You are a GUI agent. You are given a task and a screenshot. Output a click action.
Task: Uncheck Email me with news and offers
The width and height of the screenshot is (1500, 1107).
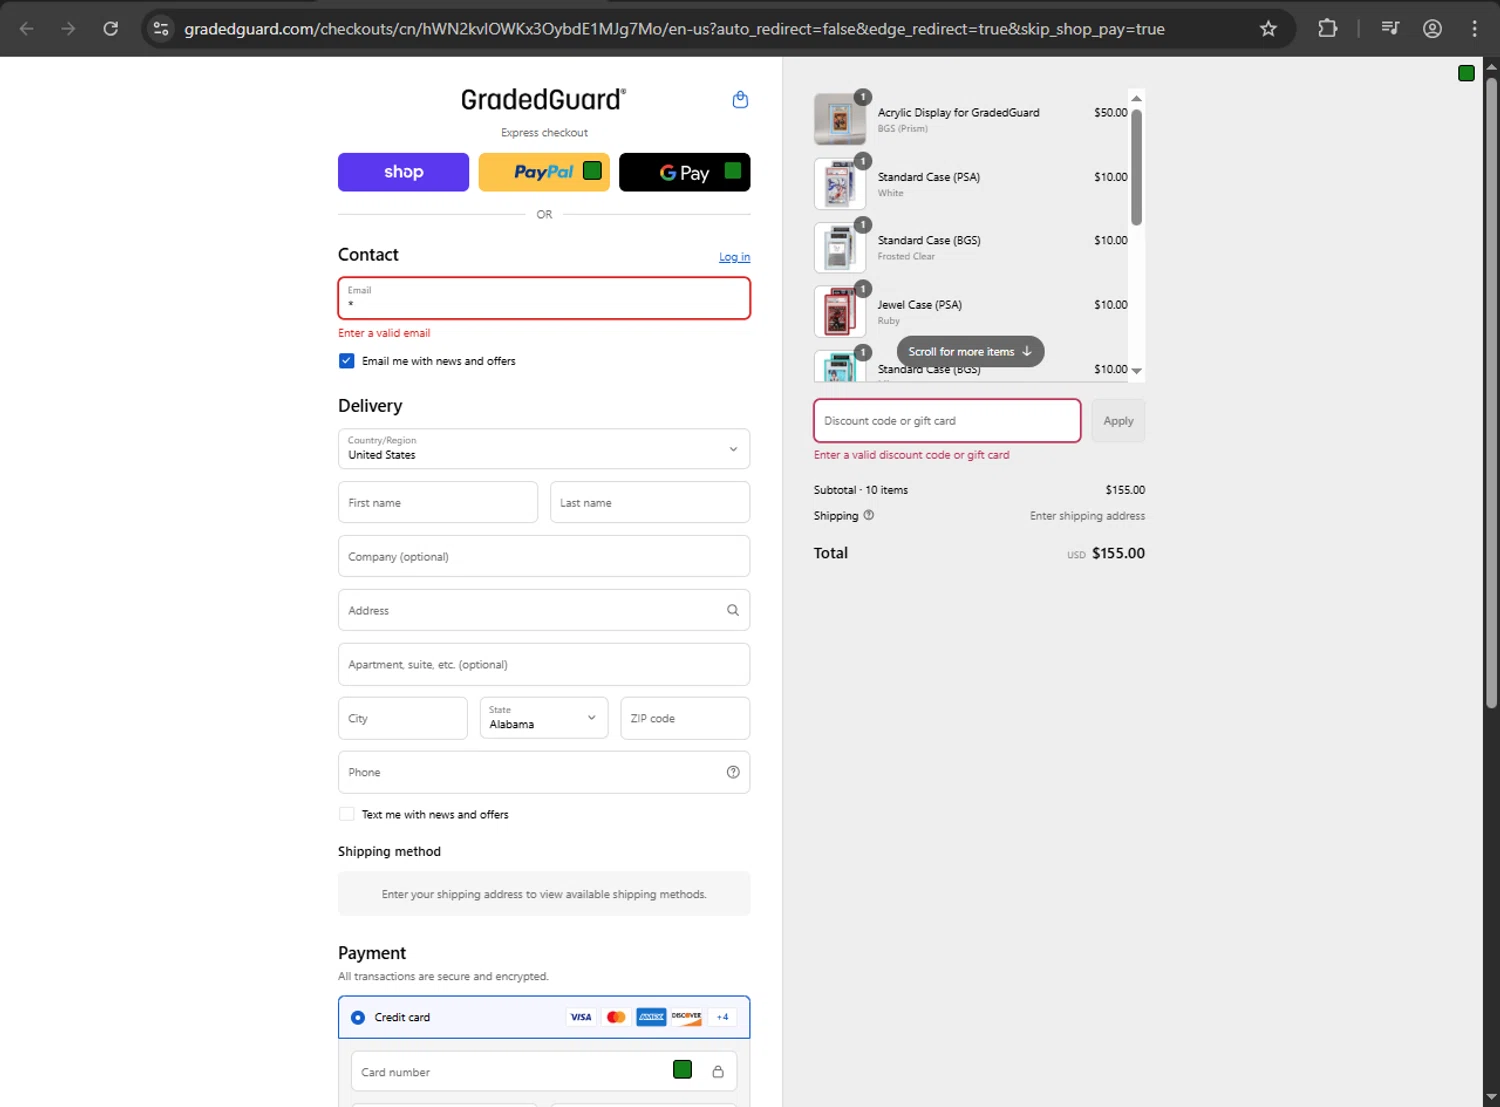pos(346,361)
